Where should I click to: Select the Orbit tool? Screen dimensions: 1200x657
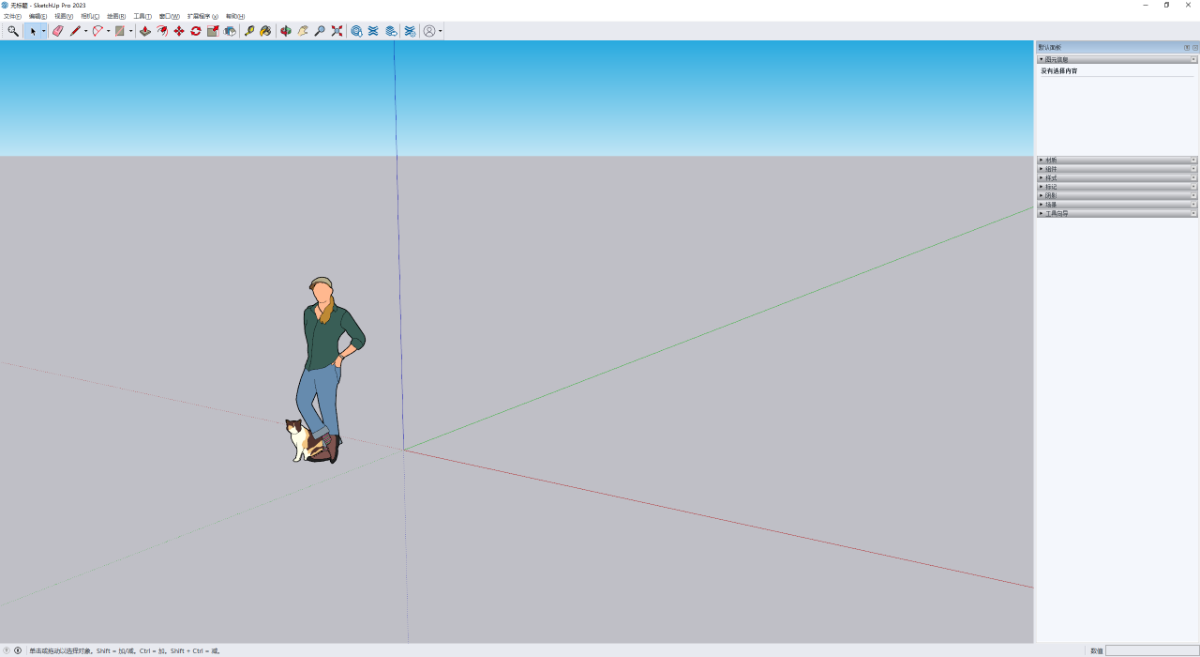(286, 31)
